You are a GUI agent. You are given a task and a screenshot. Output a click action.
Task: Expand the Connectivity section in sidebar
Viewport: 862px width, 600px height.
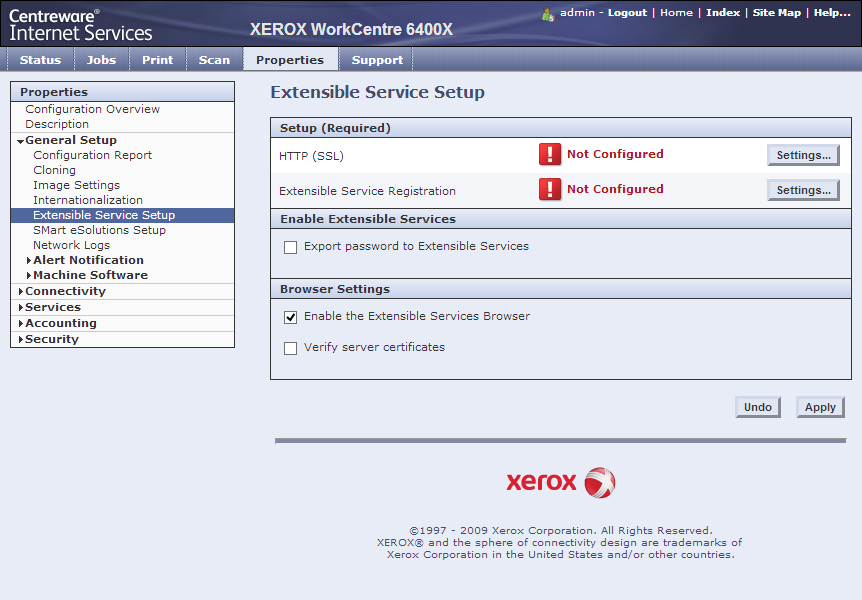point(21,292)
